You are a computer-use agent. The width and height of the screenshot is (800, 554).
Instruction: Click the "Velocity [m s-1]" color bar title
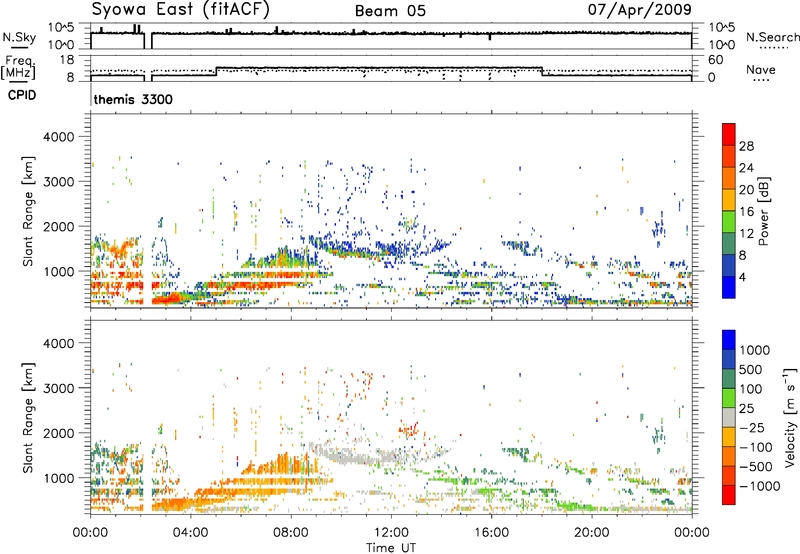(x=790, y=417)
